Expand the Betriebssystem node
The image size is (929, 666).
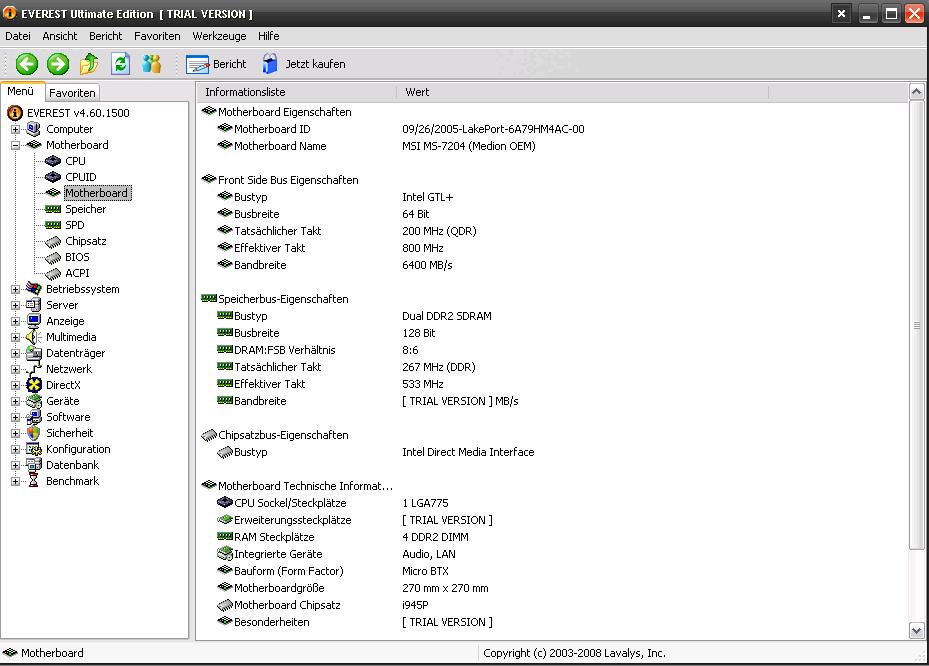click(15, 289)
